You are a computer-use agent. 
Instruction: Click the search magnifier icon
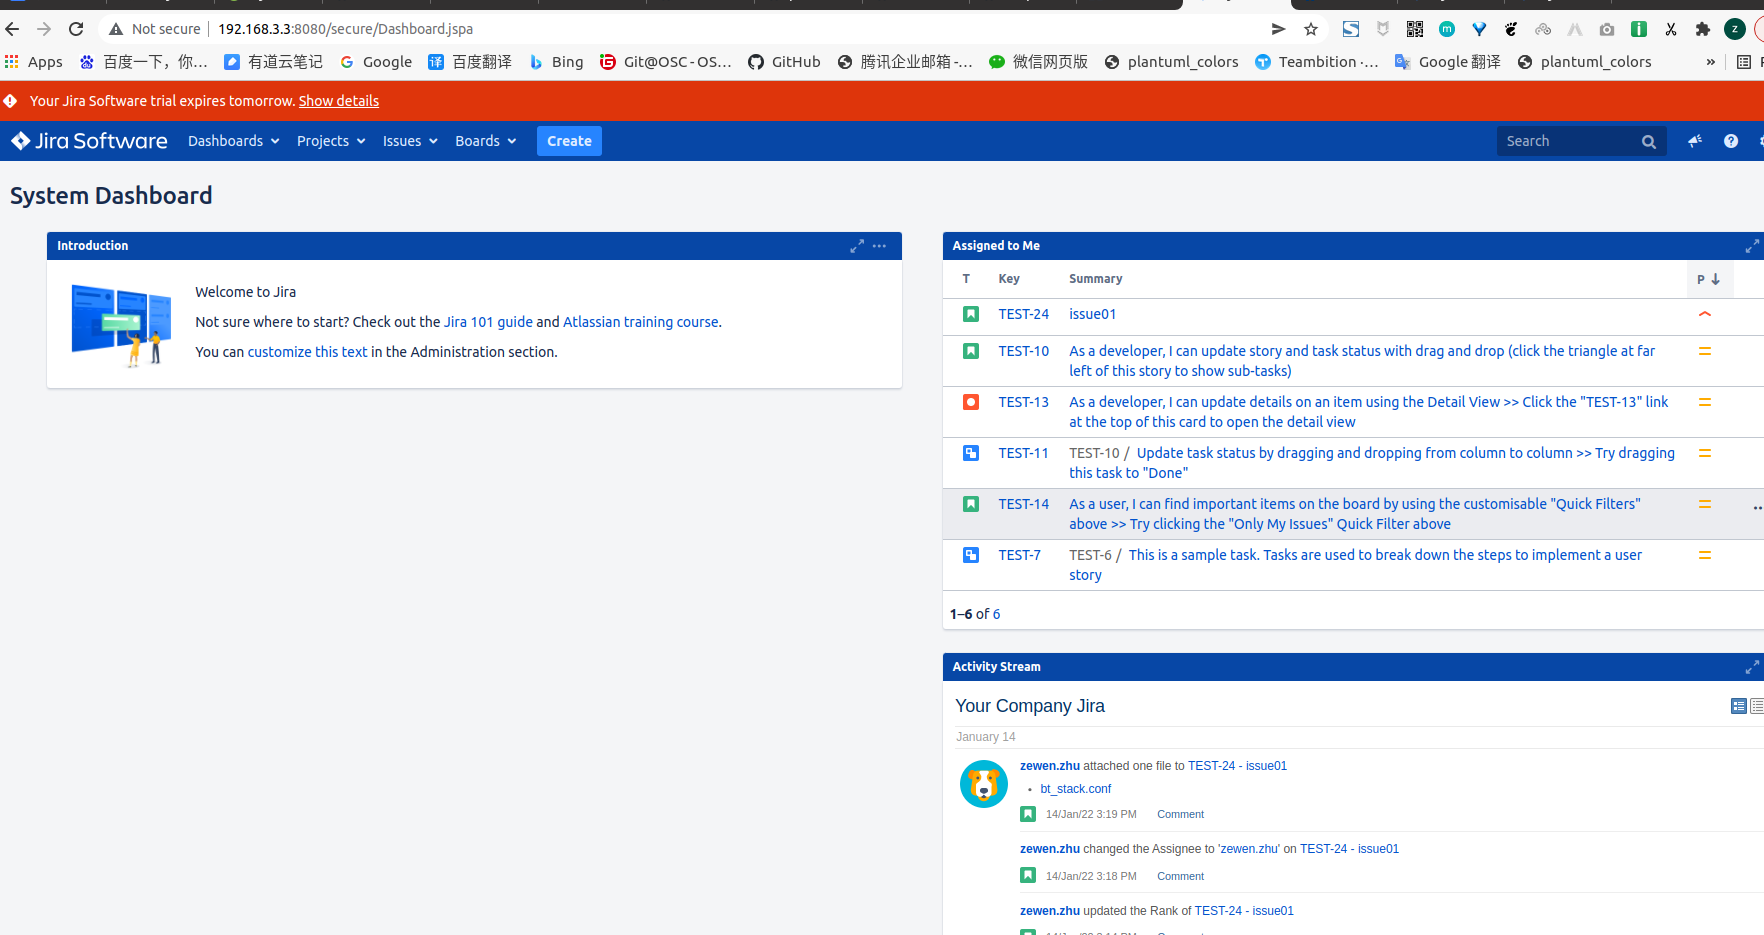point(1649,142)
